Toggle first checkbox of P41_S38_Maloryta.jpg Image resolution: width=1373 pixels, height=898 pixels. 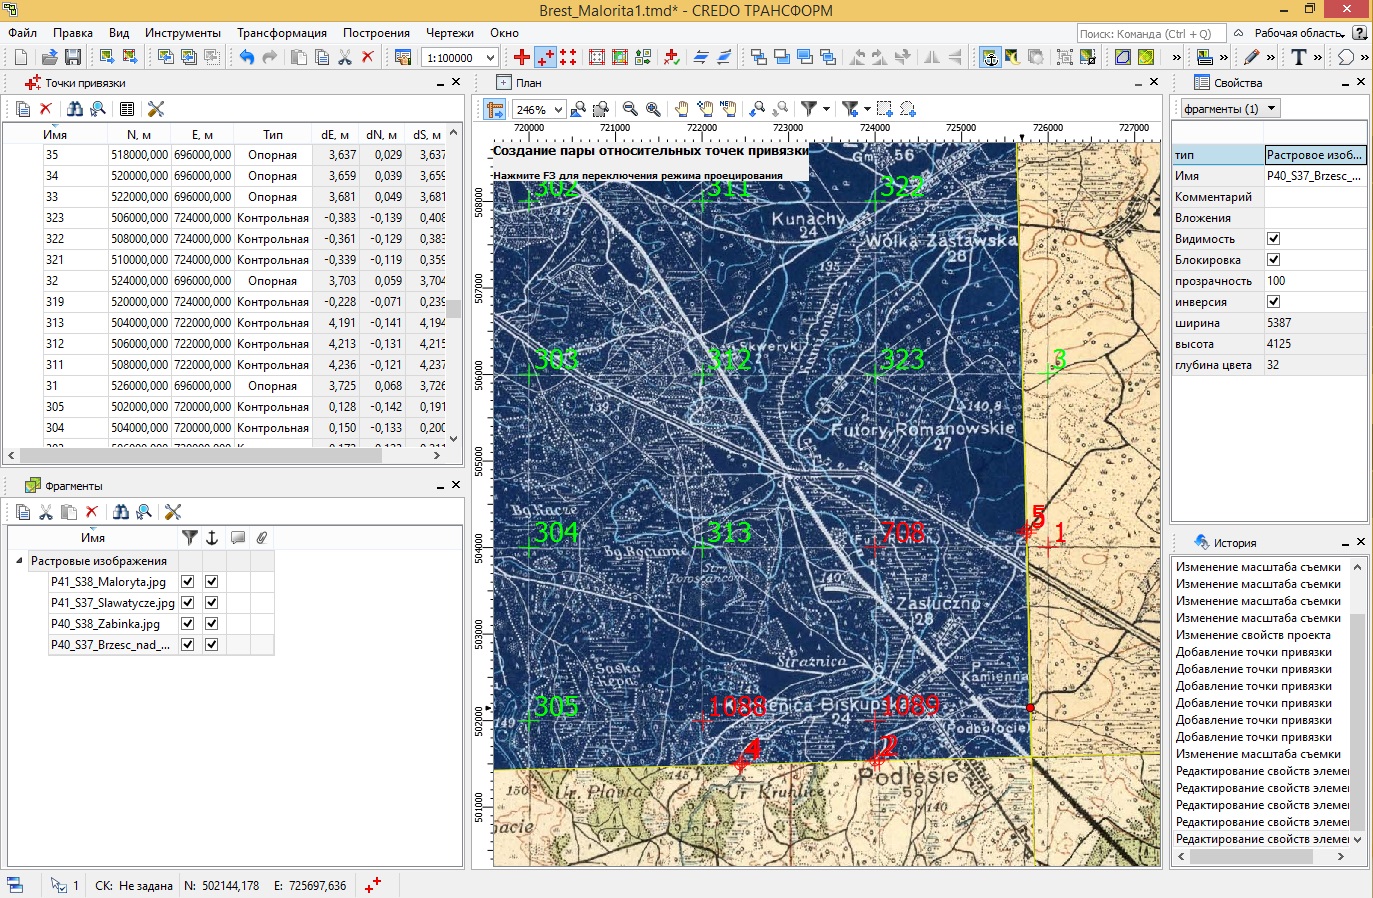click(187, 582)
